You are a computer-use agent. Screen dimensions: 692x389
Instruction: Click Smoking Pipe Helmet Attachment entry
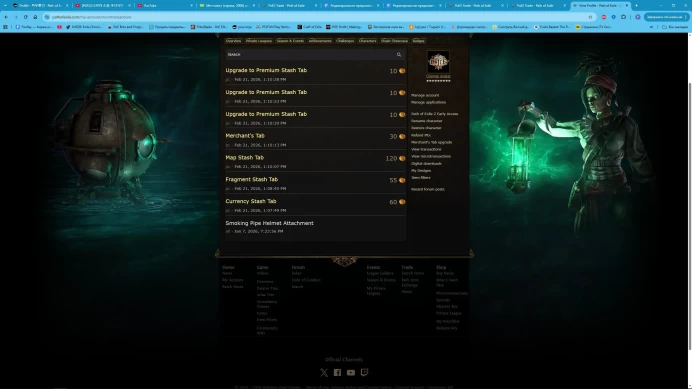point(269,223)
